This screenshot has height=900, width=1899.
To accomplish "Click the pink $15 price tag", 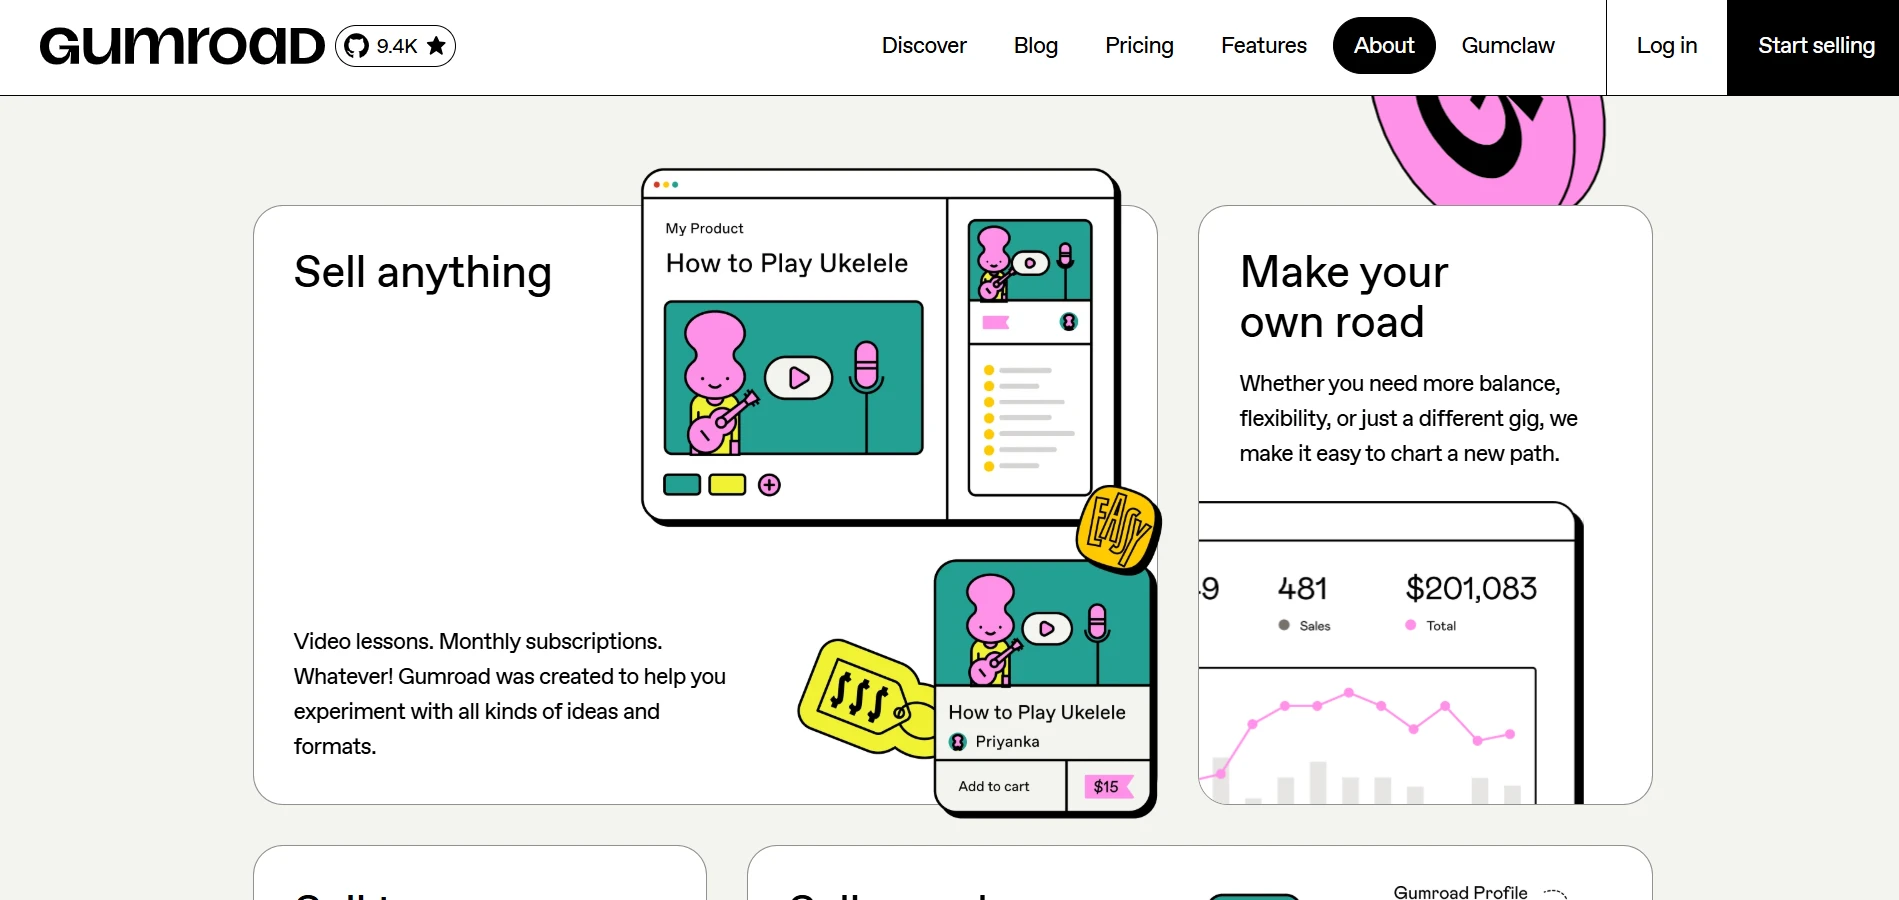I will pyautogui.click(x=1108, y=787).
